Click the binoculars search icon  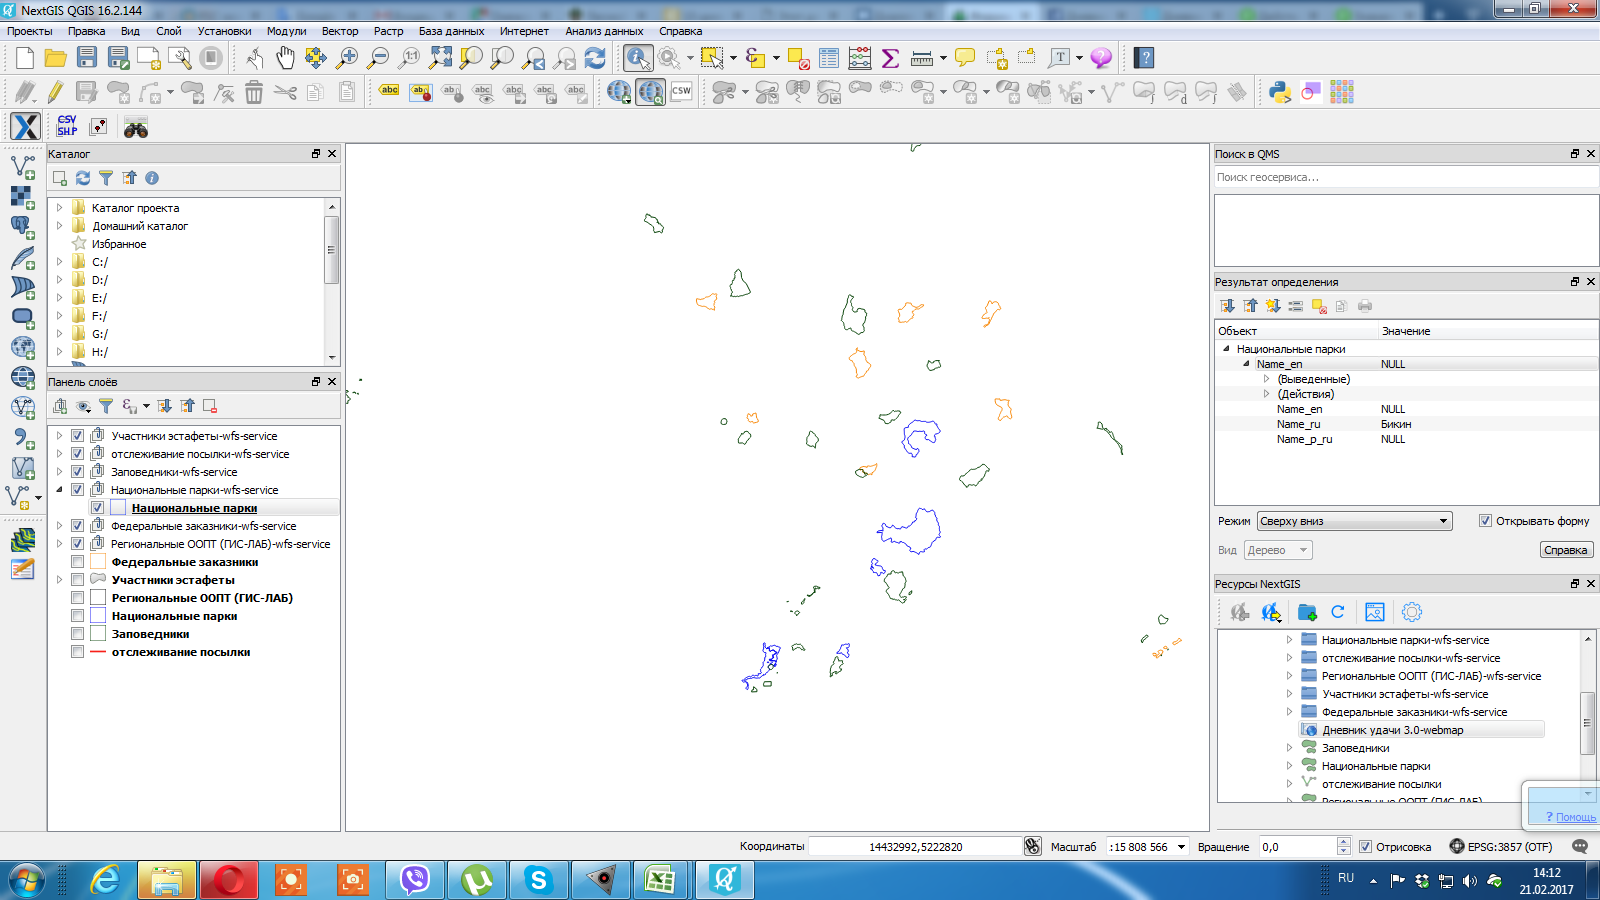136,128
